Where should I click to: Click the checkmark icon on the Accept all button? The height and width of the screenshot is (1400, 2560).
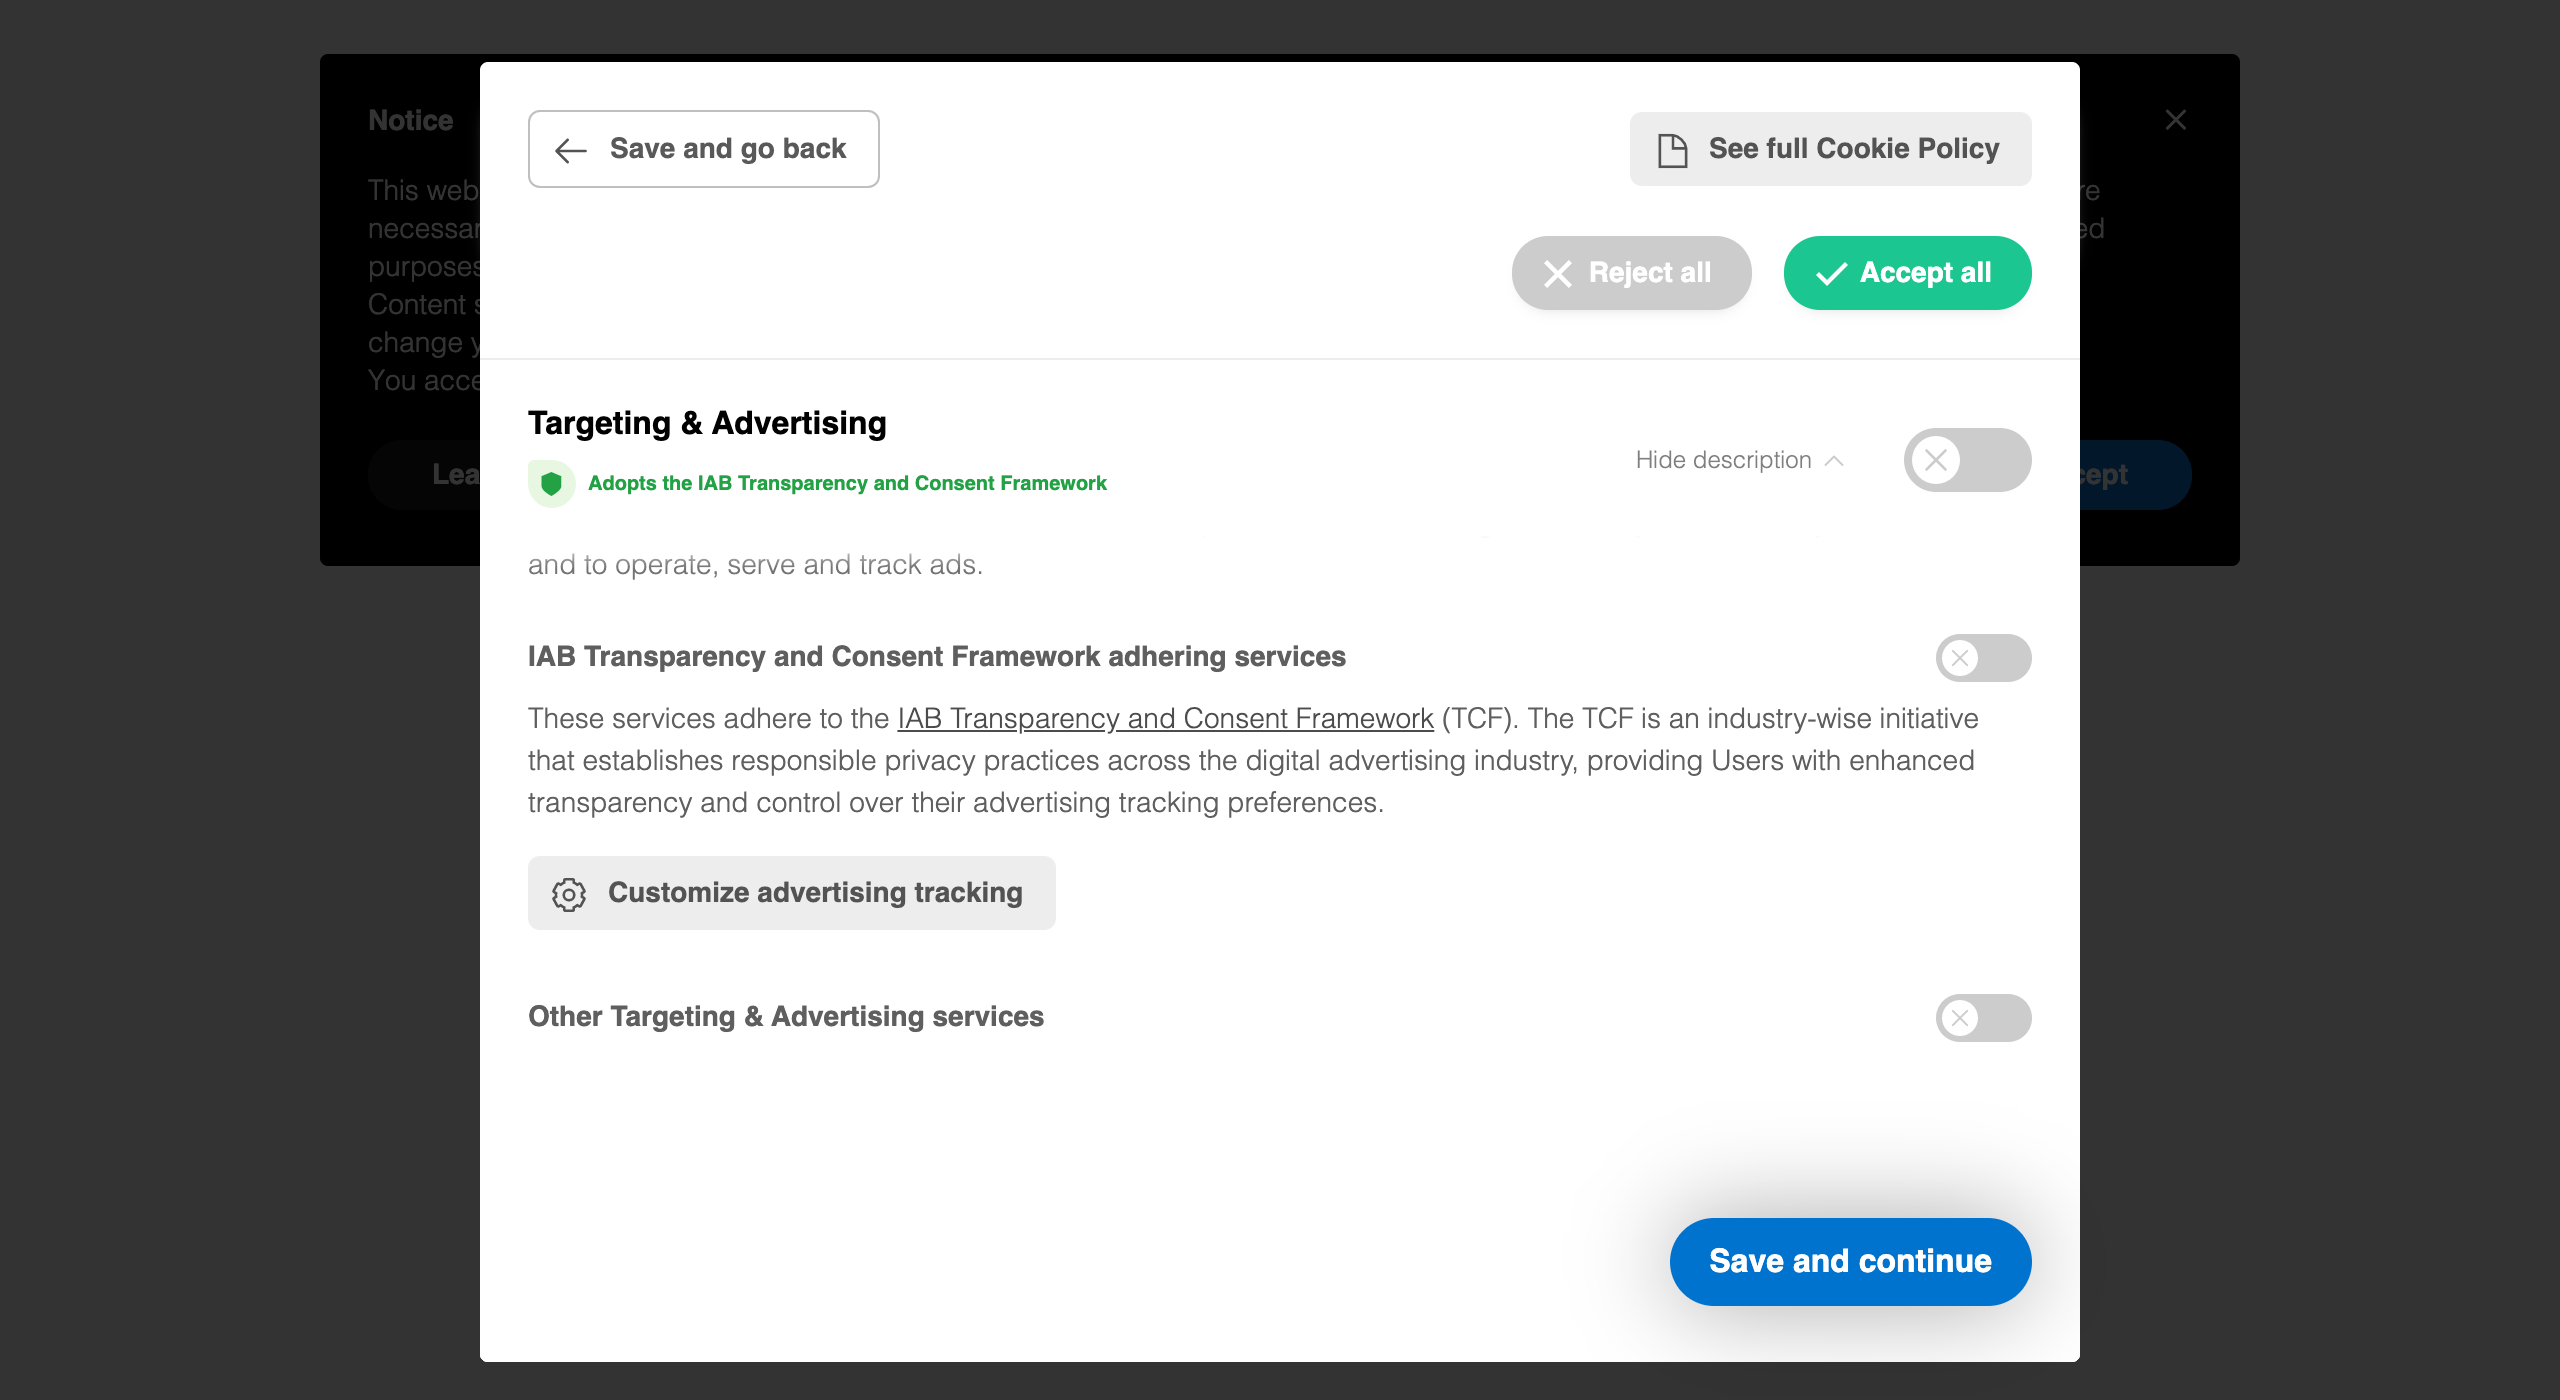[x=1830, y=273]
